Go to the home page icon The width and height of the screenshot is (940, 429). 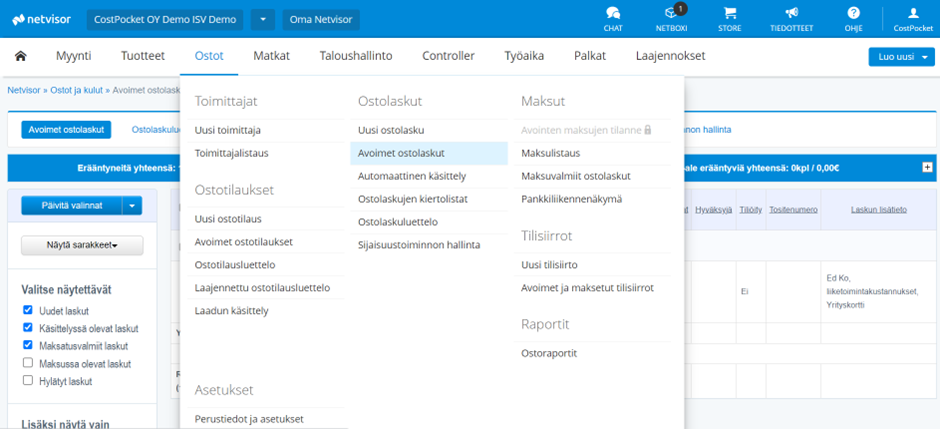(x=21, y=56)
